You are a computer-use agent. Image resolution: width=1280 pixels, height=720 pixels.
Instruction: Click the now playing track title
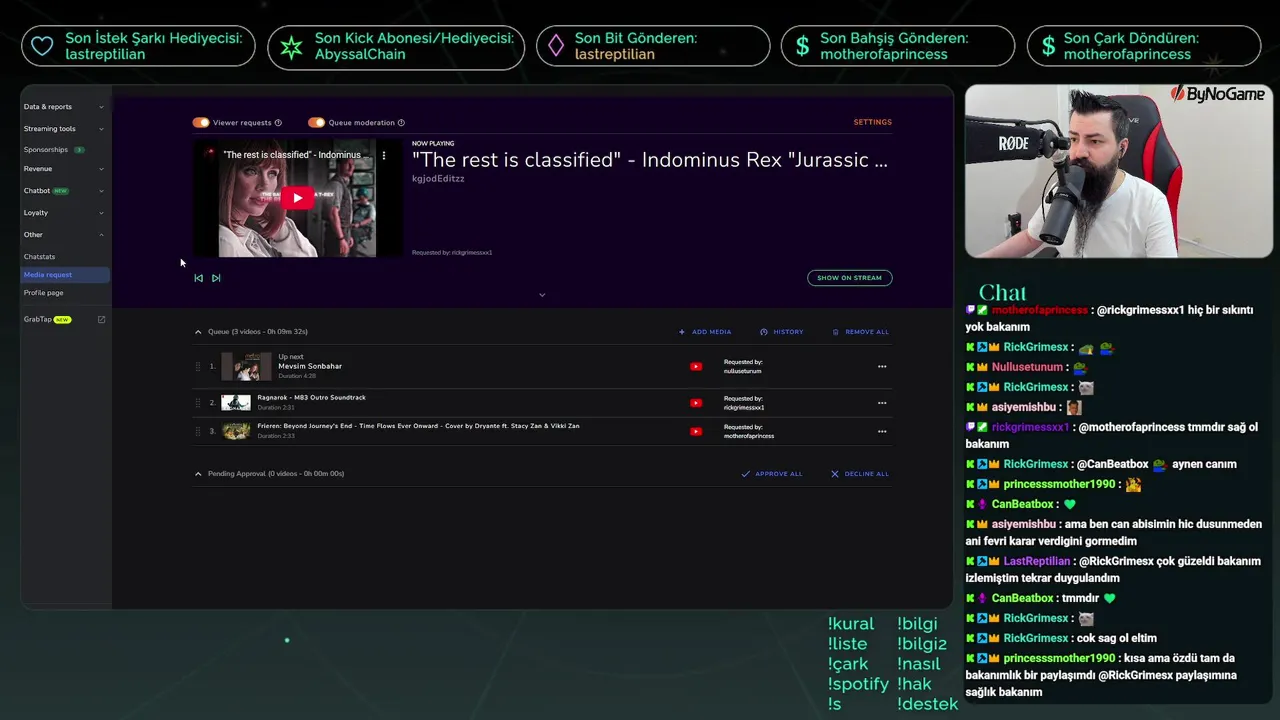click(x=650, y=160)
